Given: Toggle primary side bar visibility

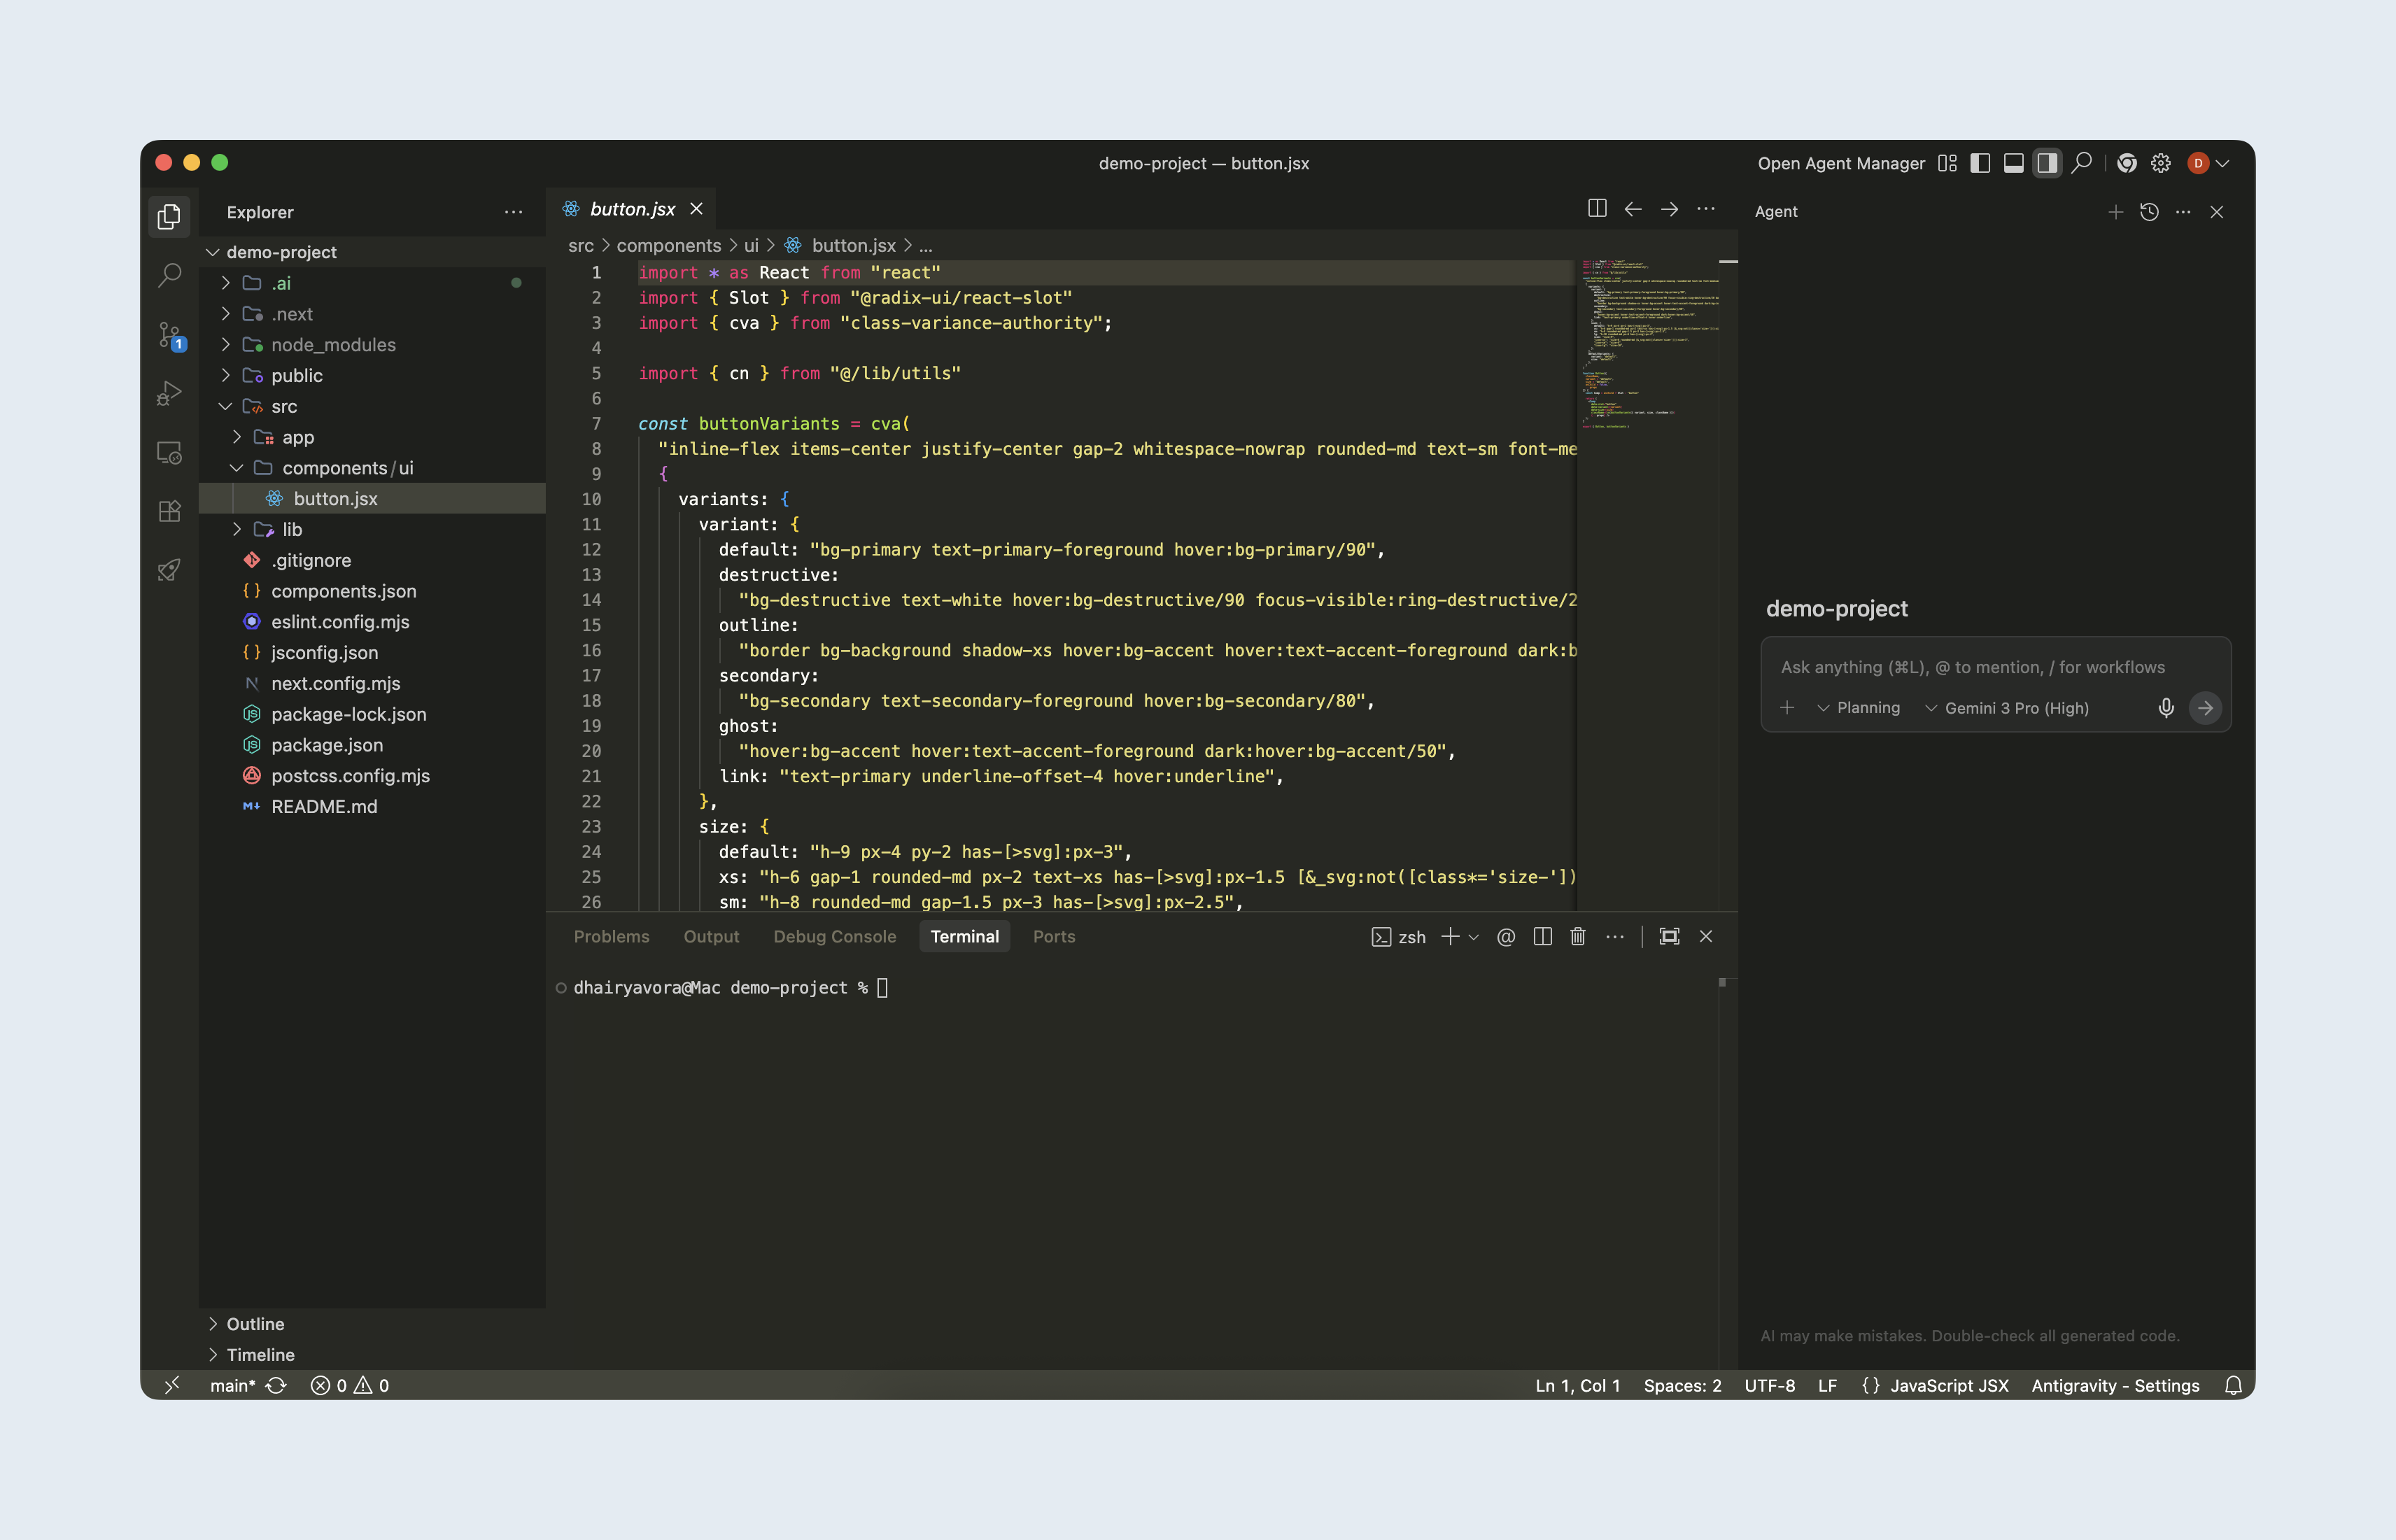Looking at the screenshot, I should point(1980,163).
